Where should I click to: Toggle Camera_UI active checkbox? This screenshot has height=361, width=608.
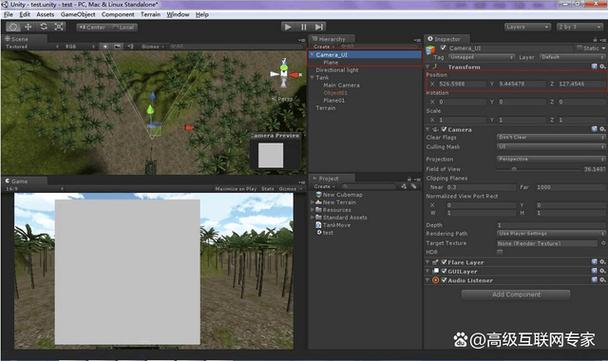coord(443,48)
